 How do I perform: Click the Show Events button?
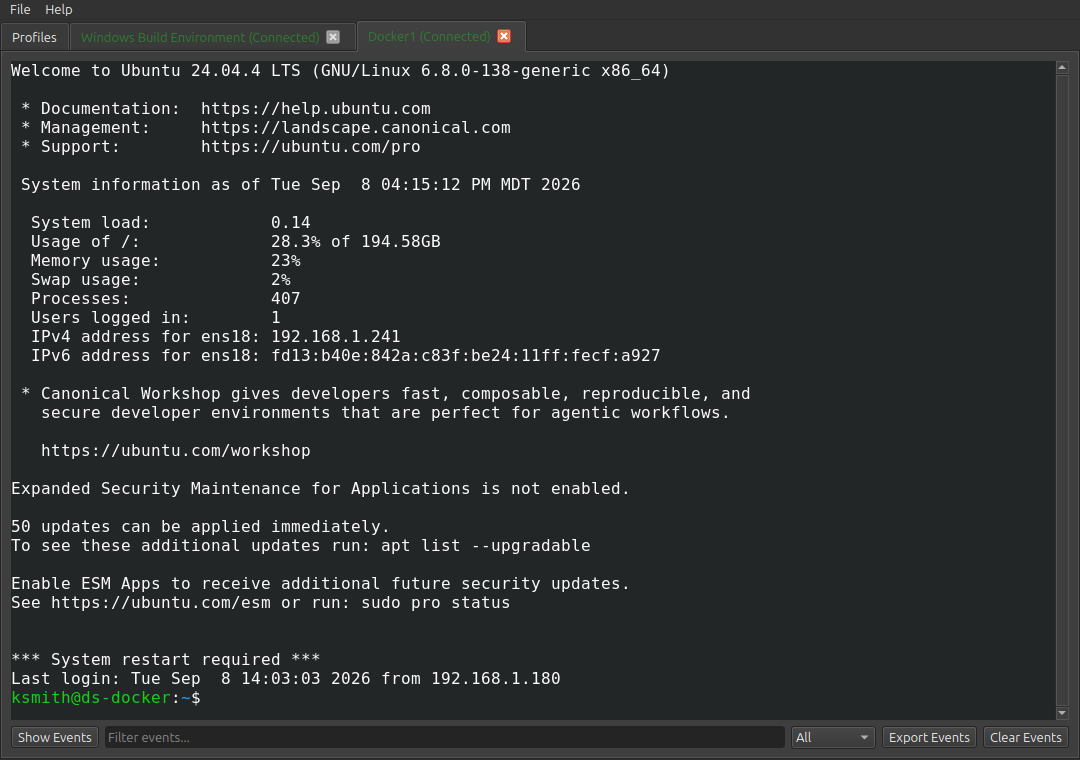(x=54, y=737)
